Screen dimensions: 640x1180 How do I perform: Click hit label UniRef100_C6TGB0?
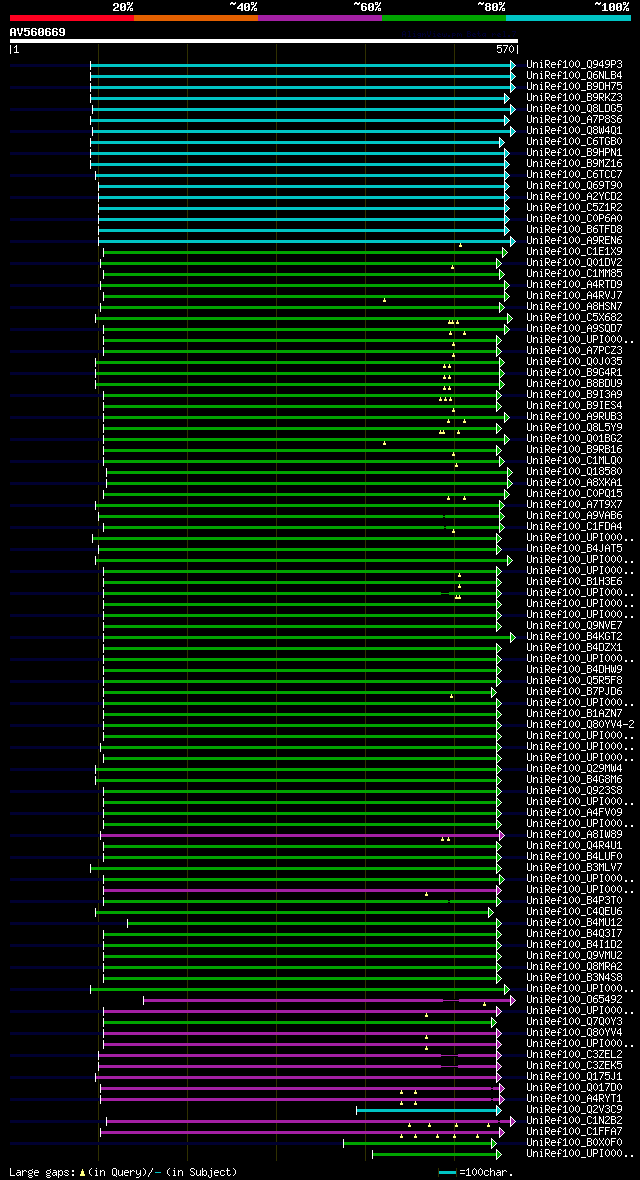574,141
